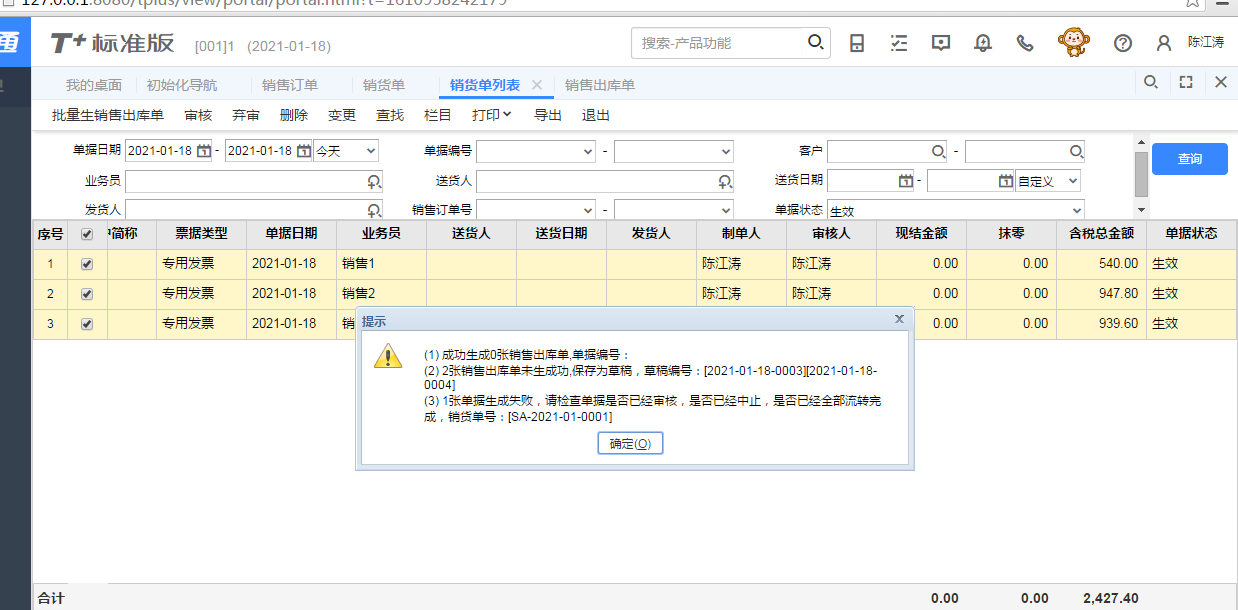Uncheck the checkbox for row 2 (销售2)
1238x610 pixels.
[87, 294]
